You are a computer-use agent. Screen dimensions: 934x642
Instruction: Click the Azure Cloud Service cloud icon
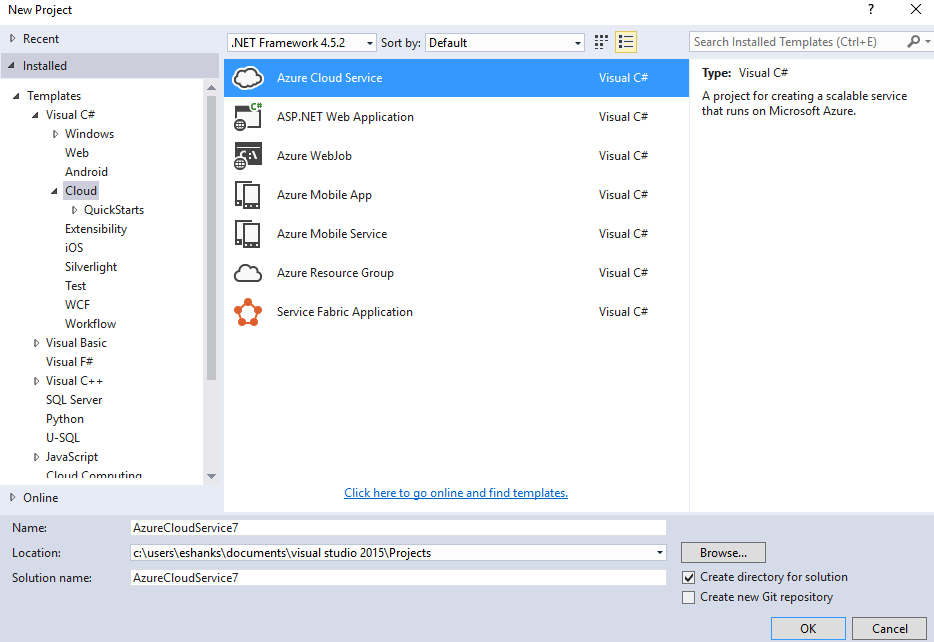[x=248, y=78]
